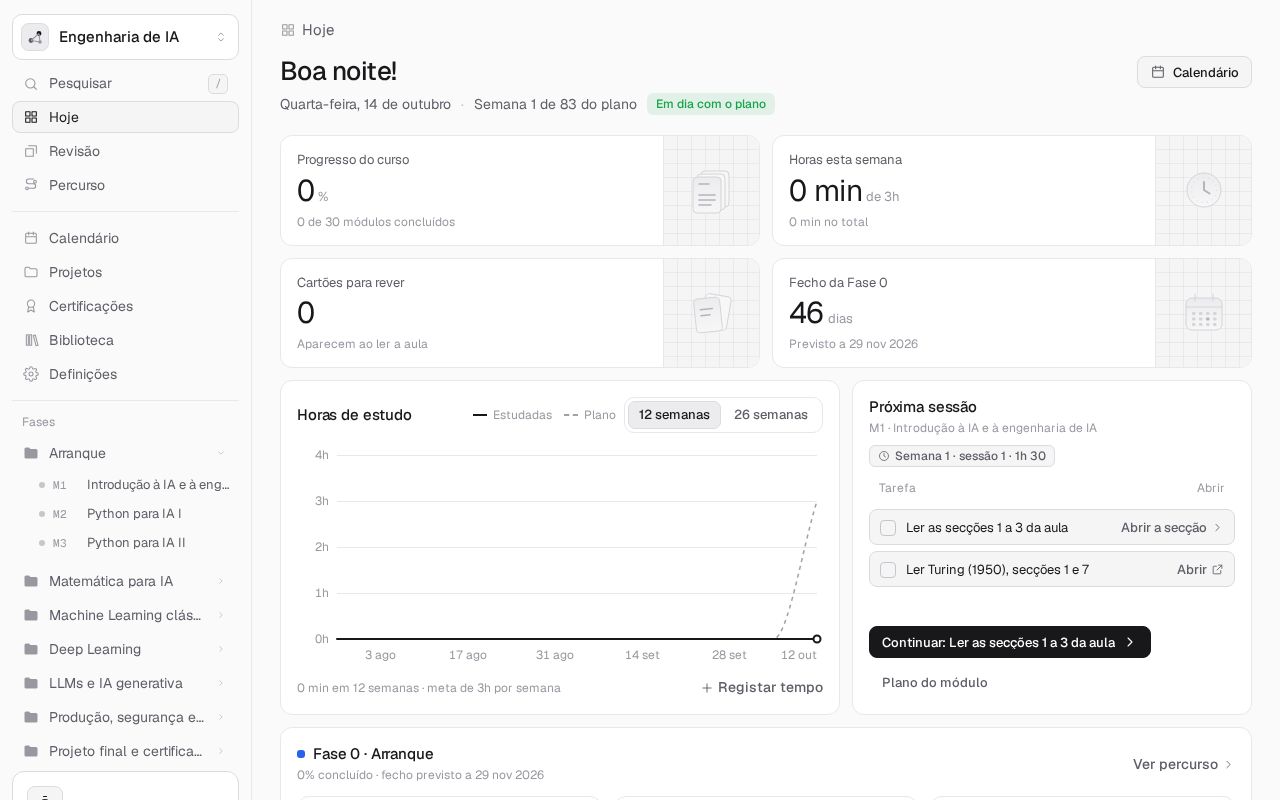Viewport: 1280px width, 800px height.
Task: Open module M1 Introdução à IA
Action: [x=134, y=485]
